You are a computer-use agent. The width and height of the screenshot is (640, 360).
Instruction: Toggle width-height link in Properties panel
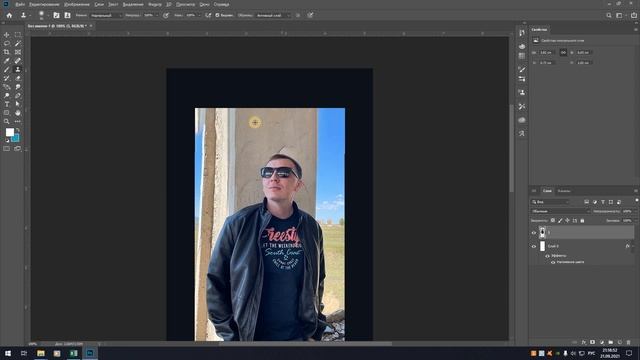[563, 52]
